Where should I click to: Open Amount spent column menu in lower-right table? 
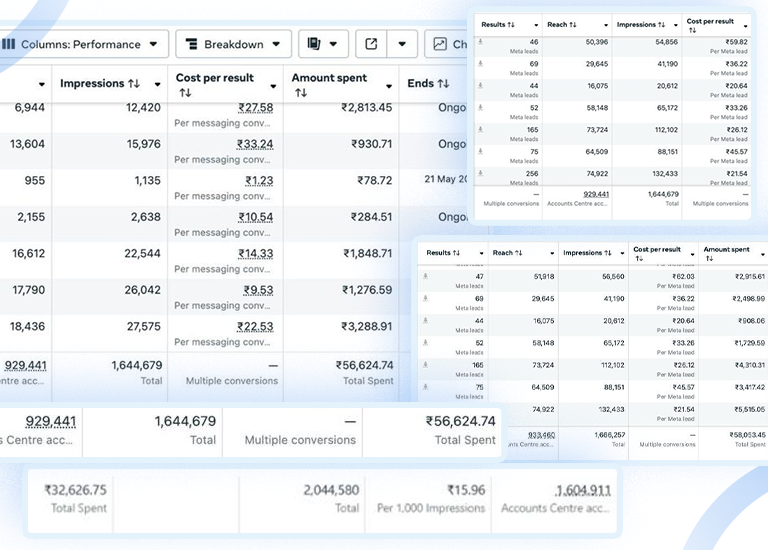coord(761,254)
